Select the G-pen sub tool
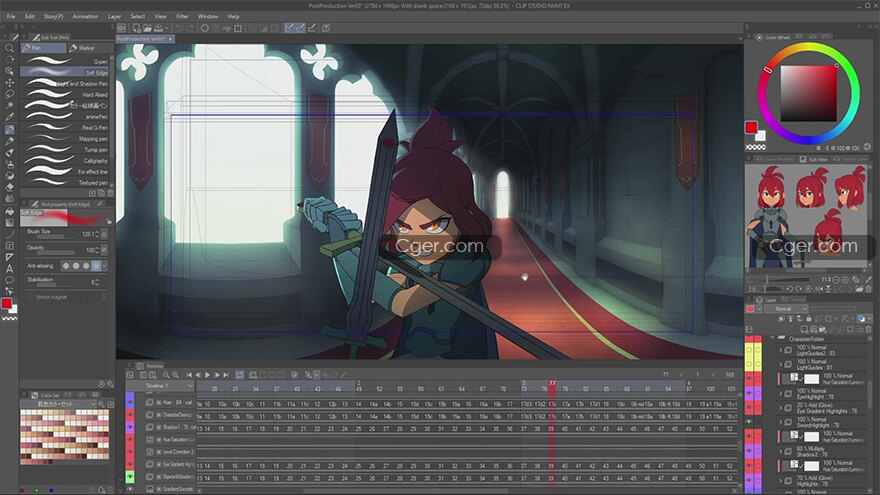The width and height of the screenshot is (880, 495). coord(65,61)
